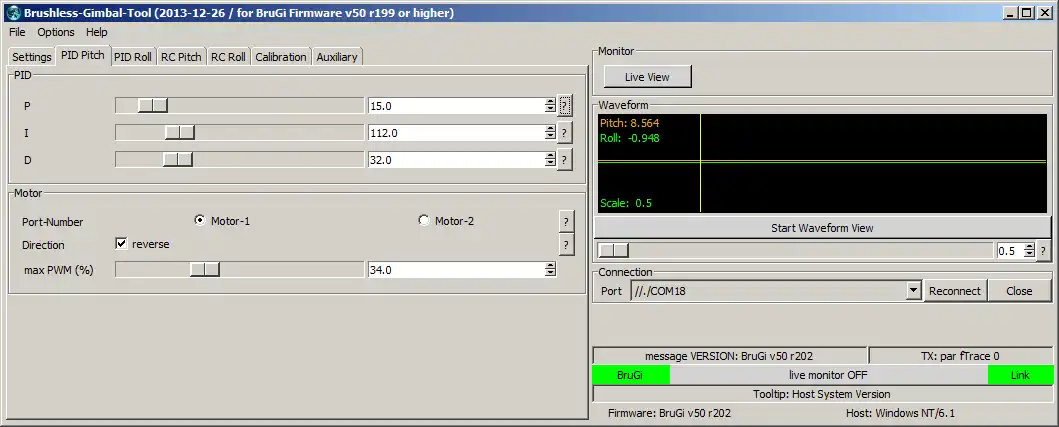Click the Live View button

click(647, 77)
